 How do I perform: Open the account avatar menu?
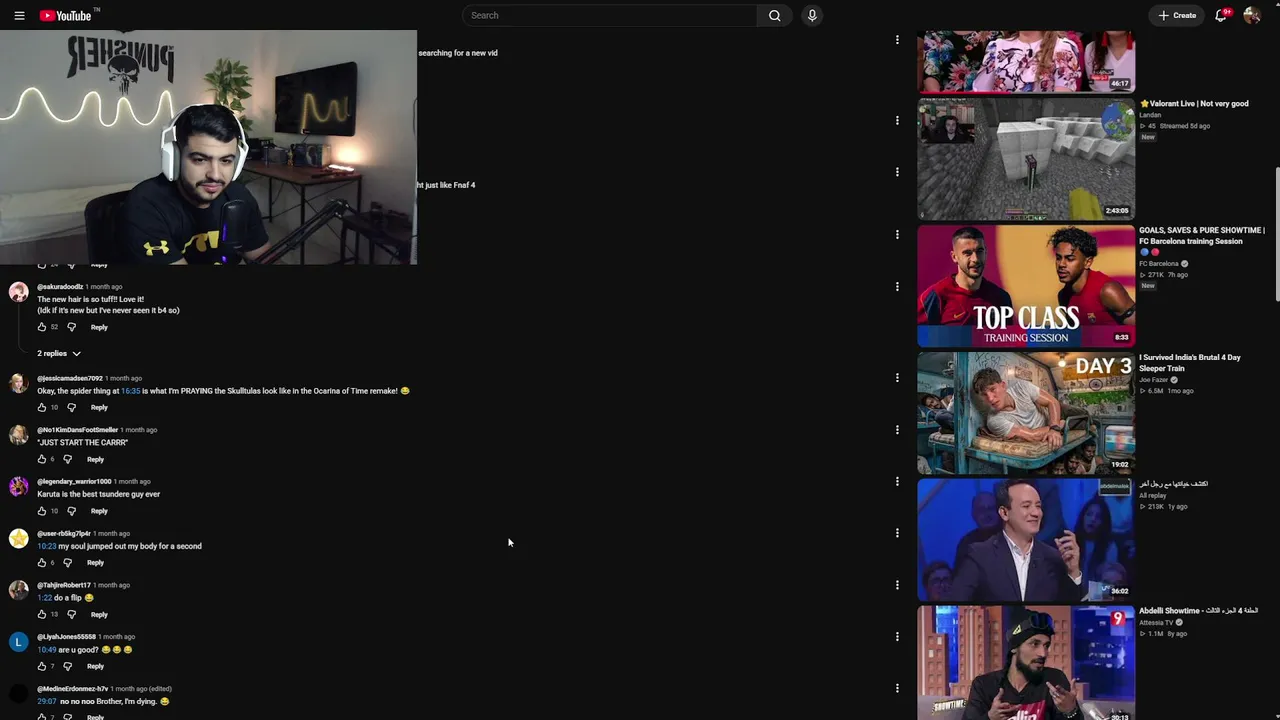click(1252, 15)
